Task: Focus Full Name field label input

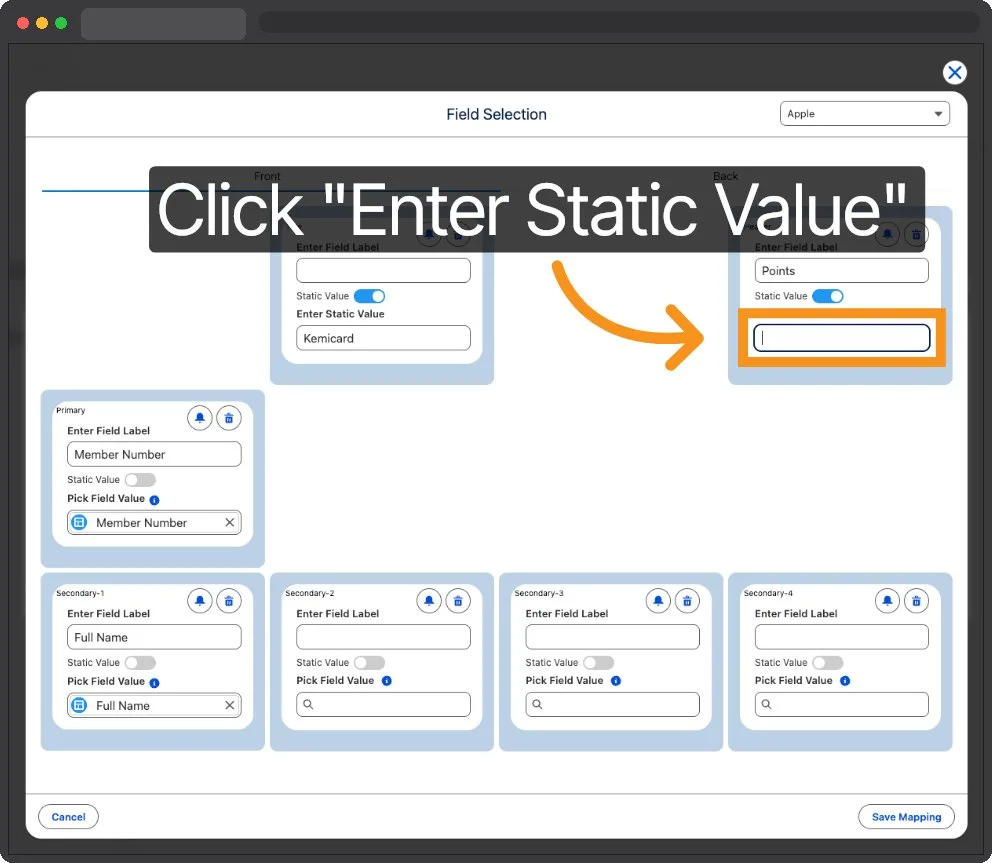Action: (154, 637)
